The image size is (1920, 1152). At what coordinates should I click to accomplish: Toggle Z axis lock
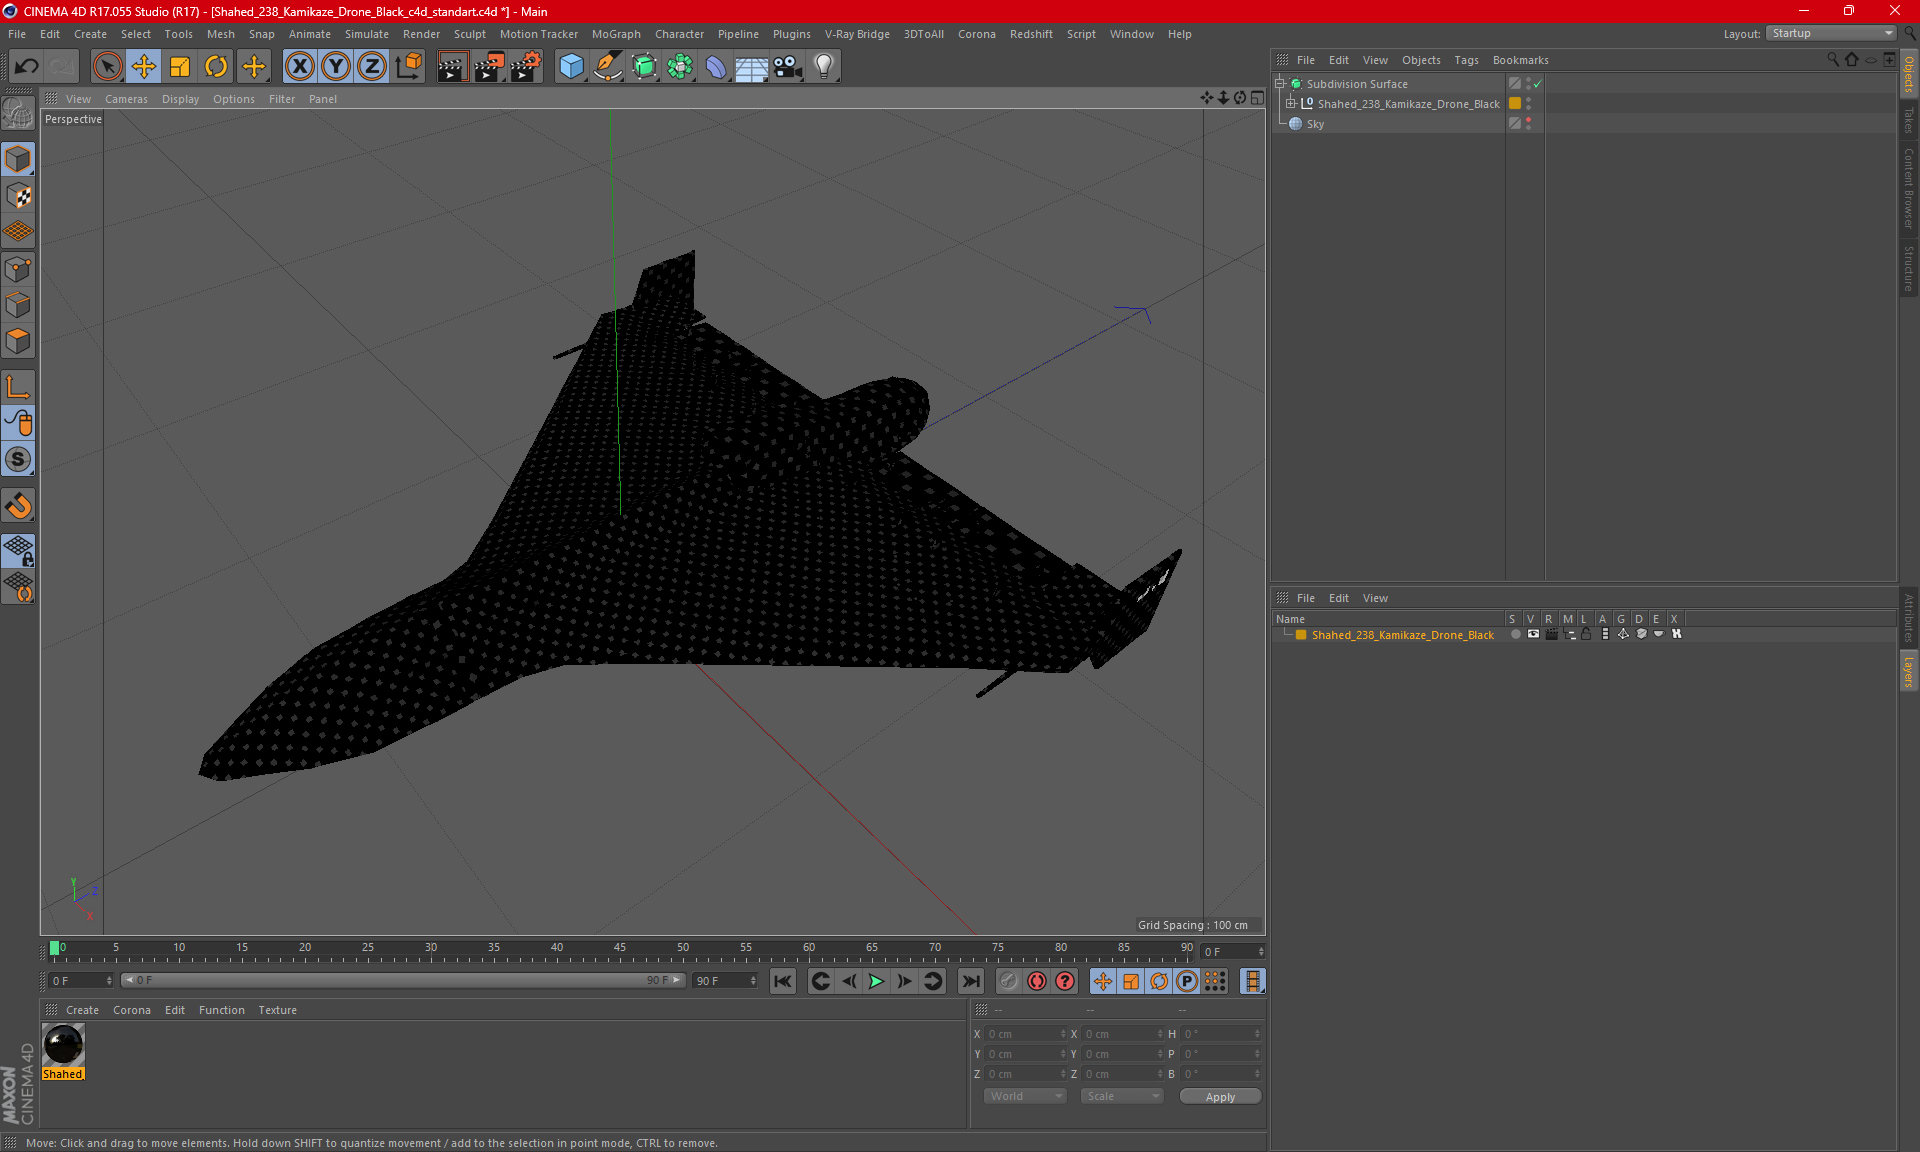[x=372, y=67]
